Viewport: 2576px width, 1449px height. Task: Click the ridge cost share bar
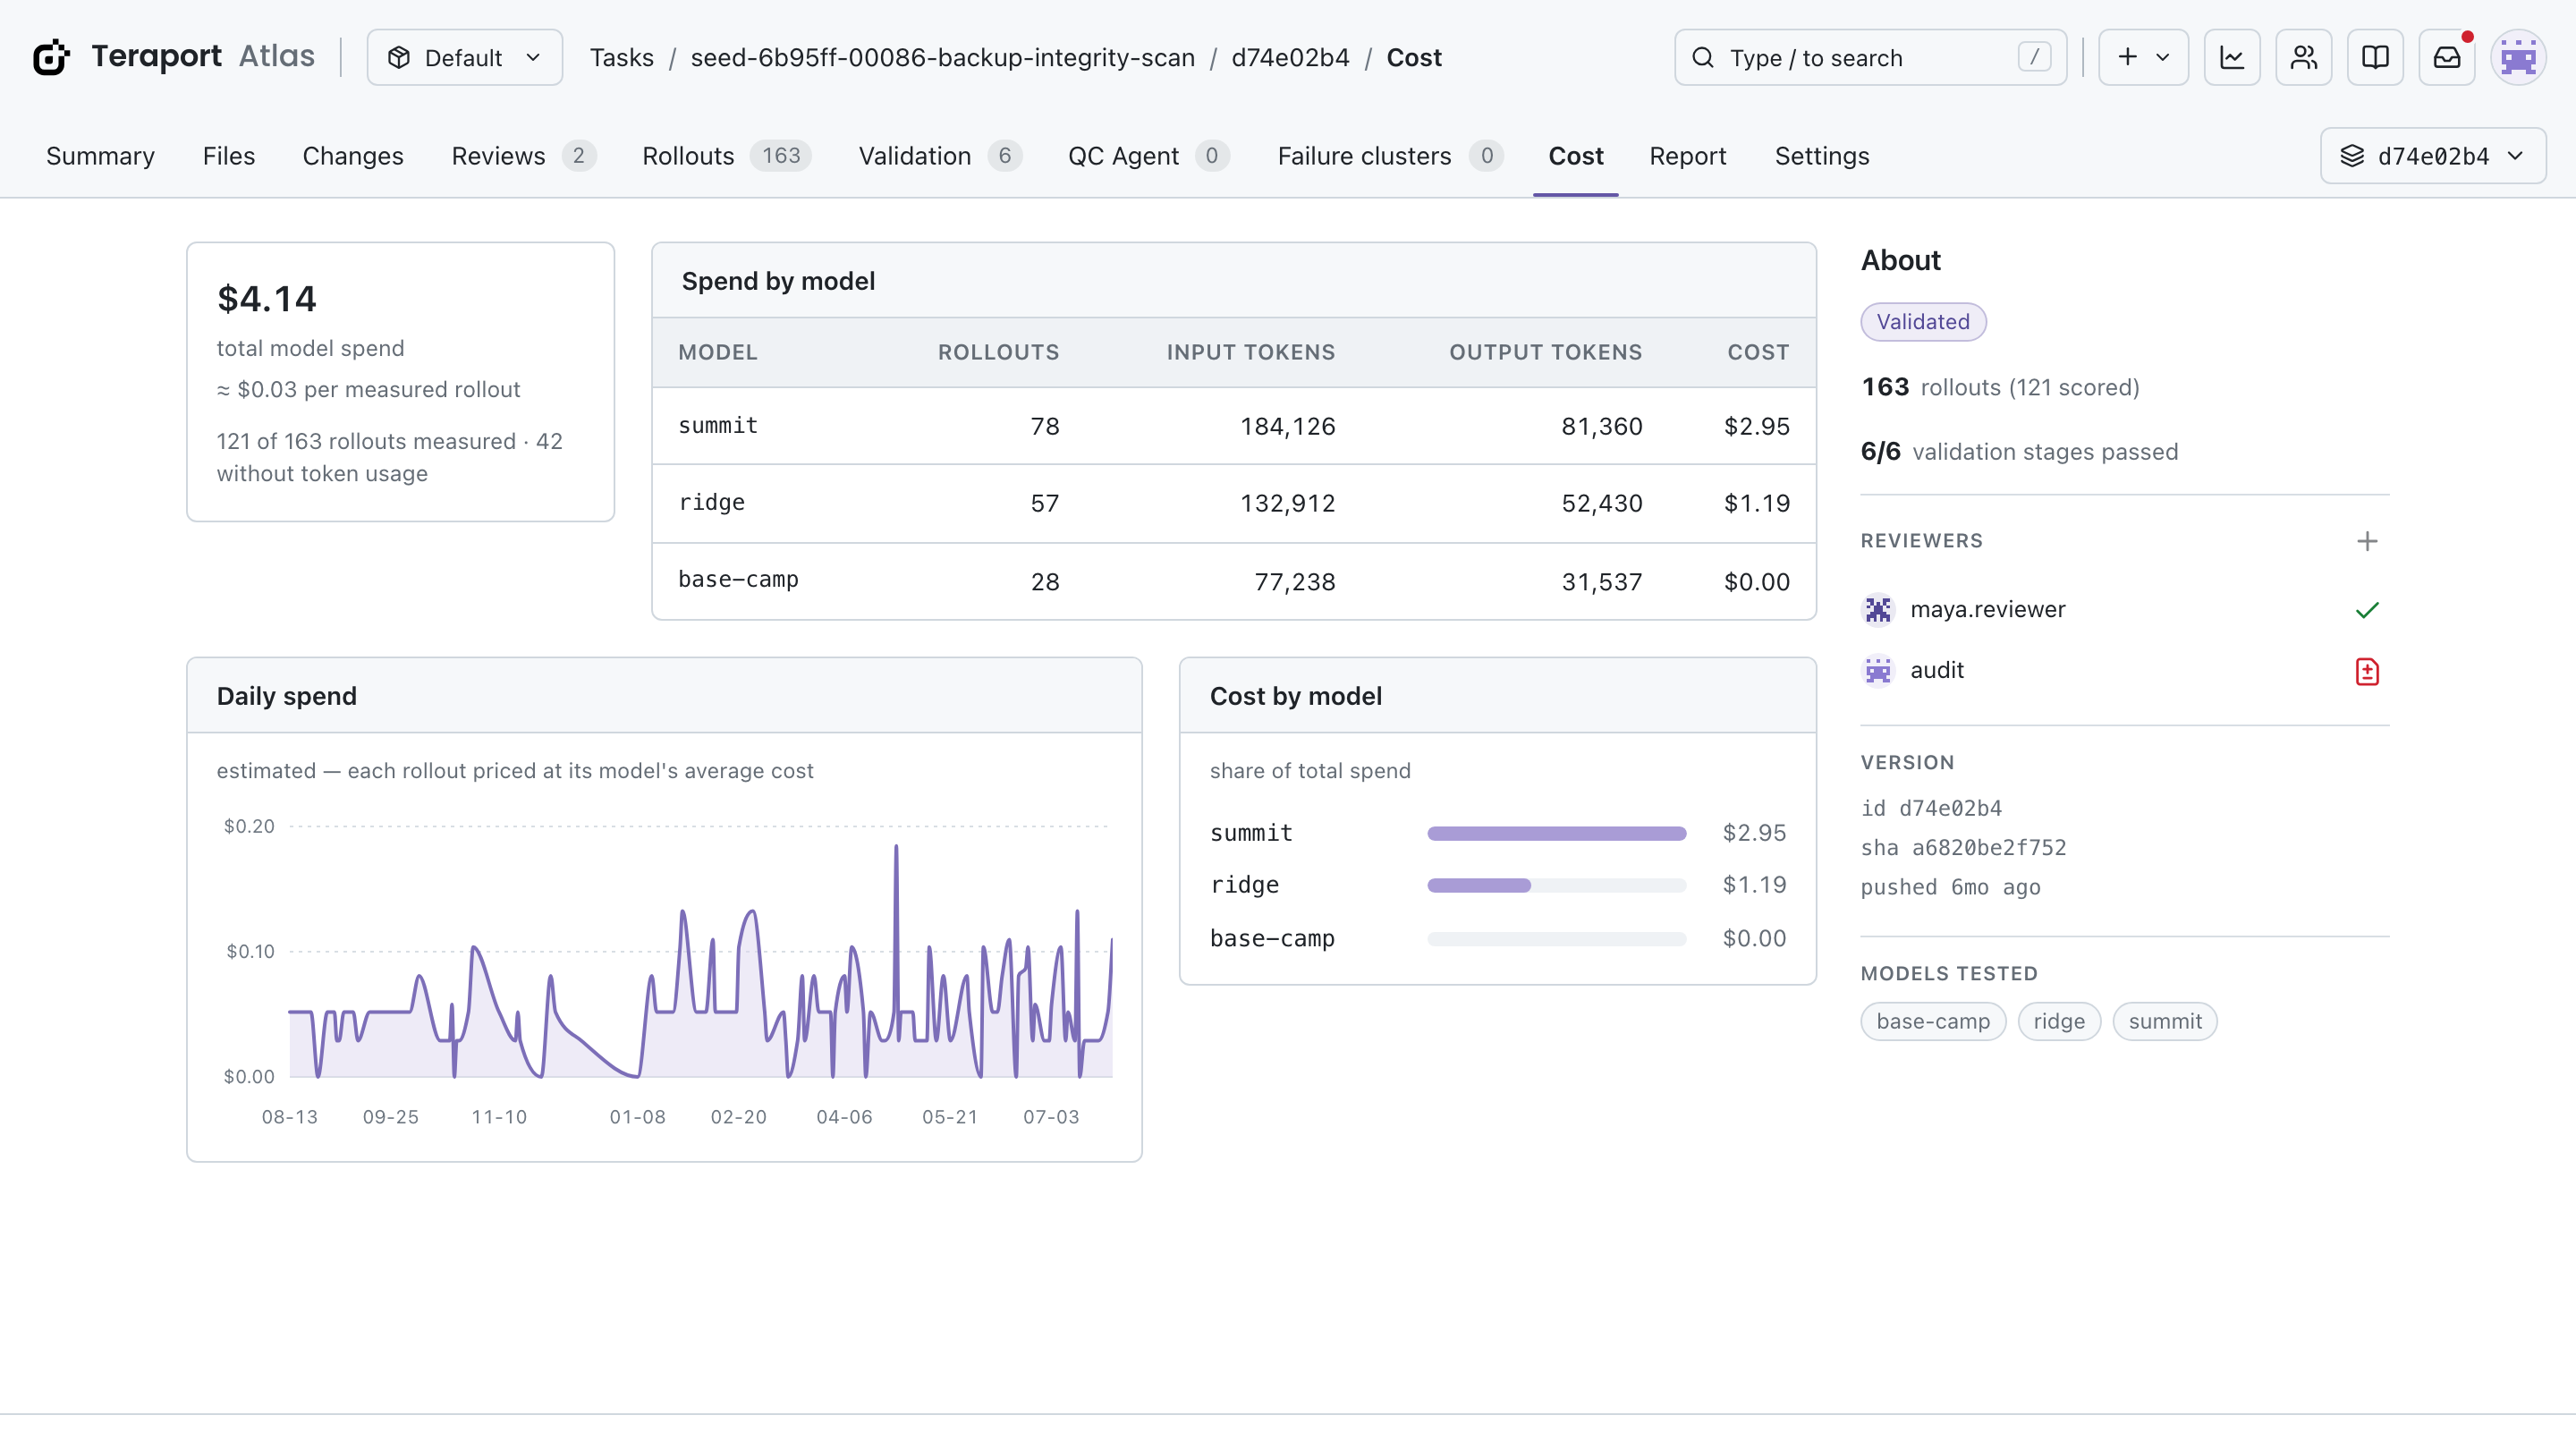1556,885
